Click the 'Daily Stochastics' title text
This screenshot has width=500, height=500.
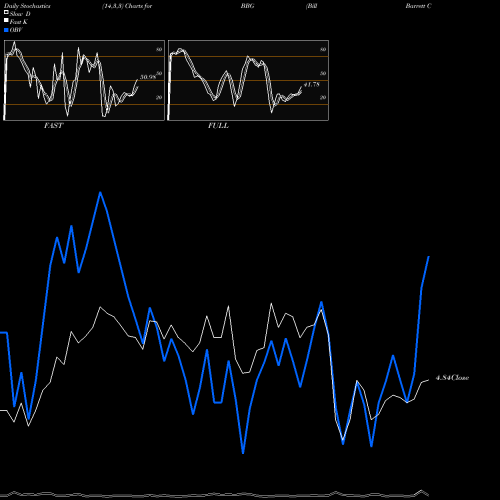click(27, 6)
